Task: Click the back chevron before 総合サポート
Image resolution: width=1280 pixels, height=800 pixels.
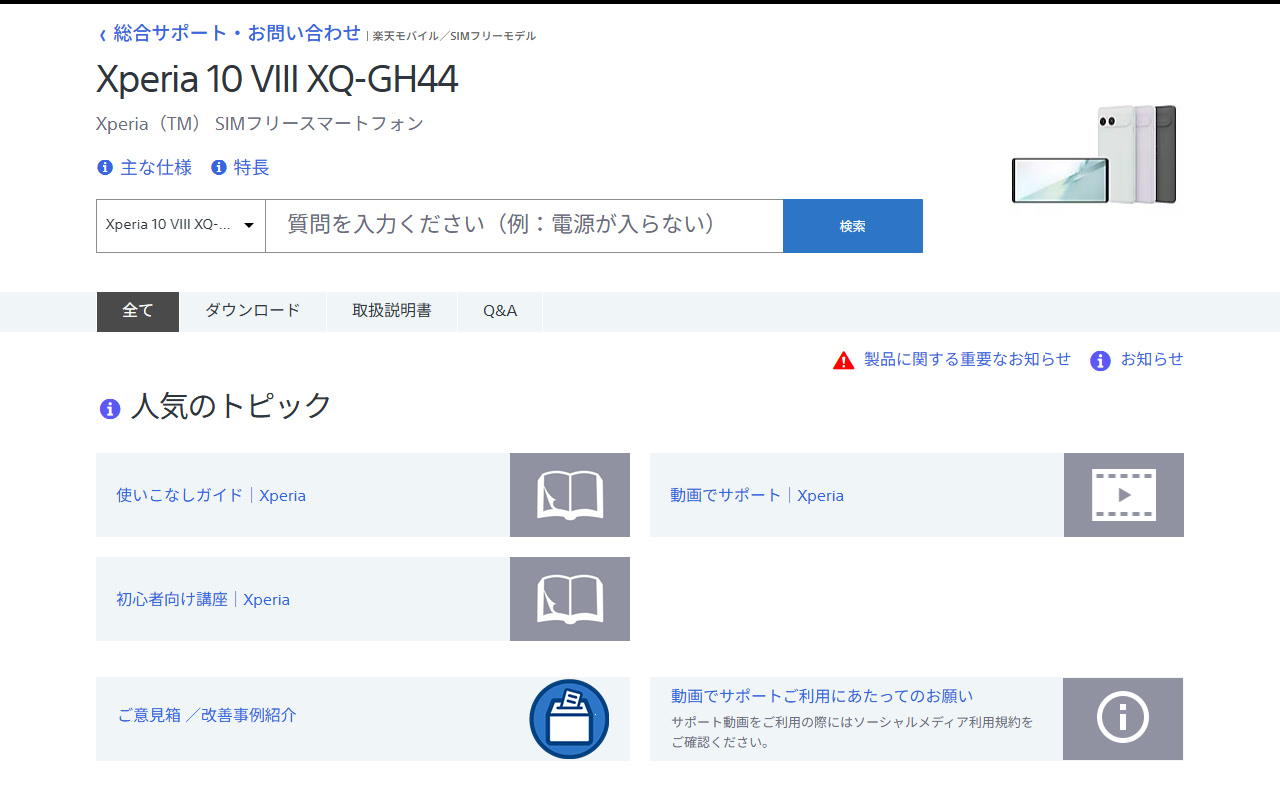Action: (x=102, y=35)
